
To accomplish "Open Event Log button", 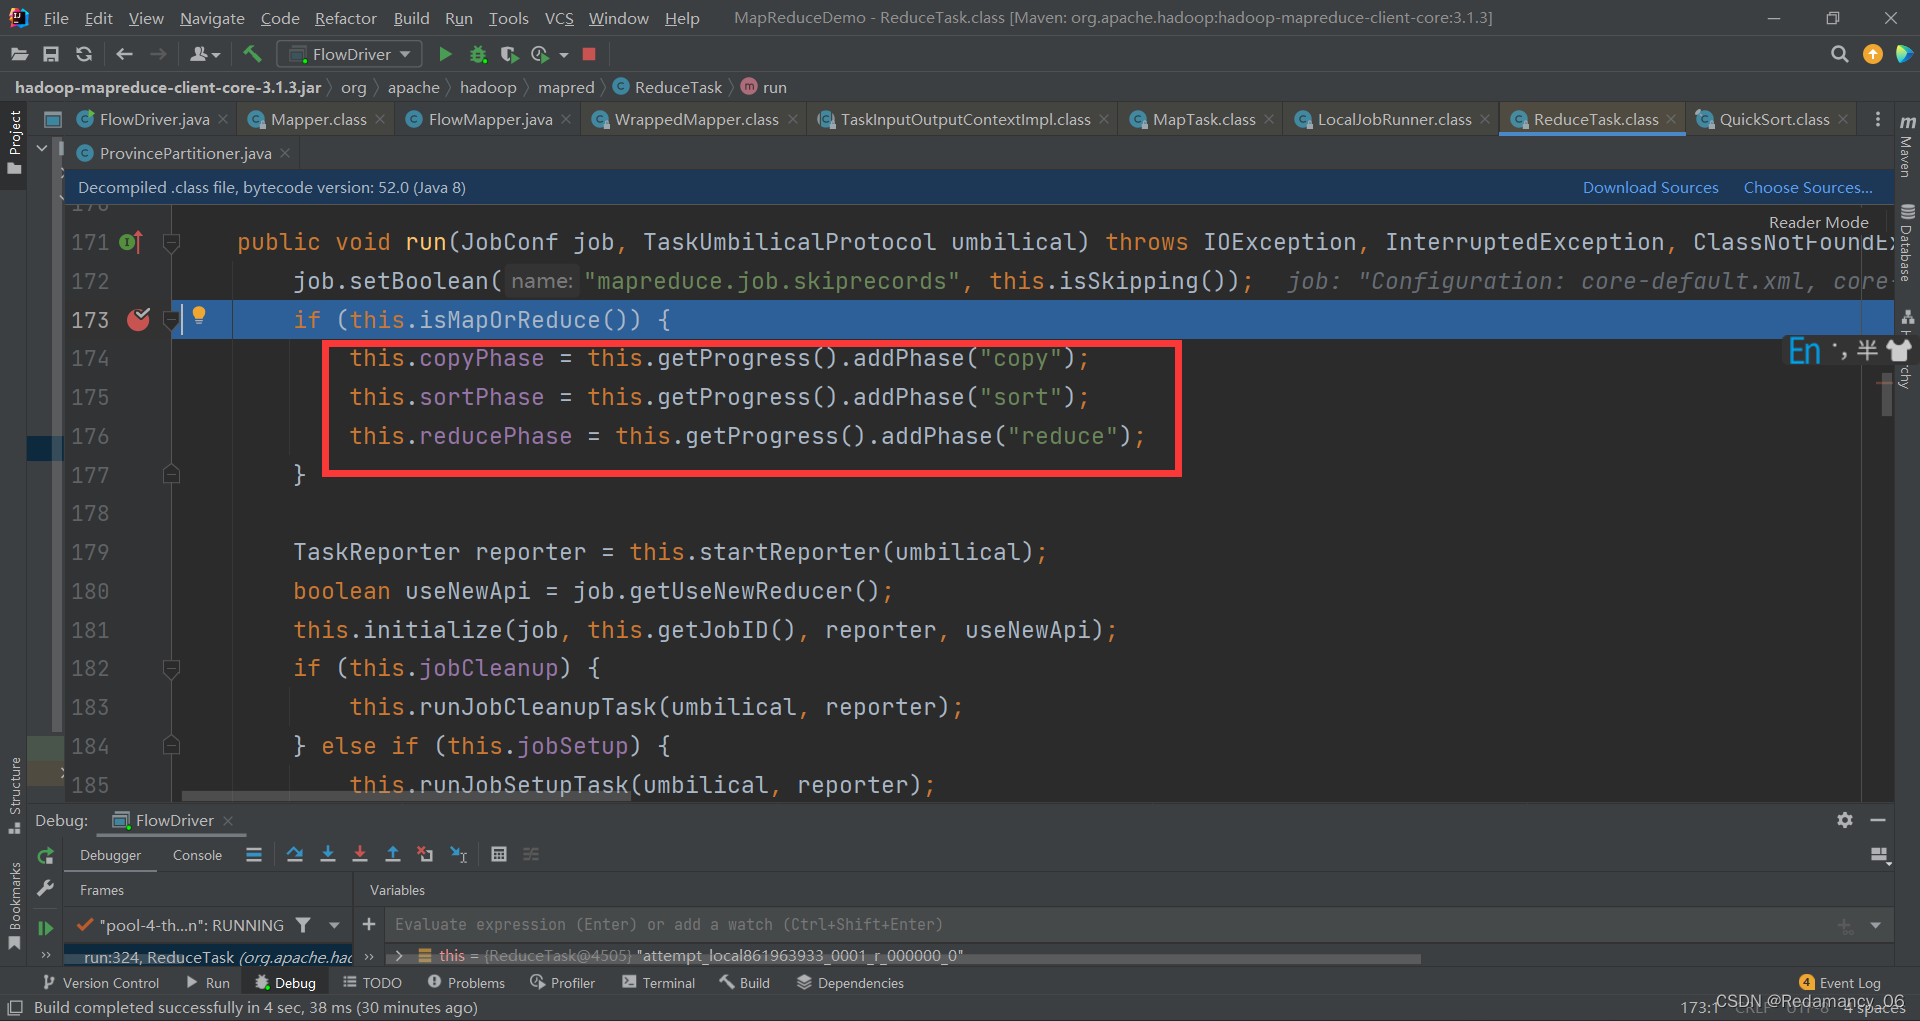I will click(1840, 983).
